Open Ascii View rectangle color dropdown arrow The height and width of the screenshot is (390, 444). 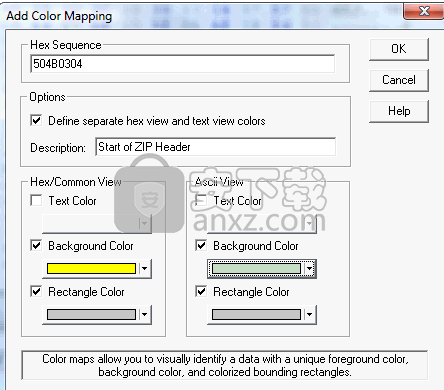click(309, 314)
